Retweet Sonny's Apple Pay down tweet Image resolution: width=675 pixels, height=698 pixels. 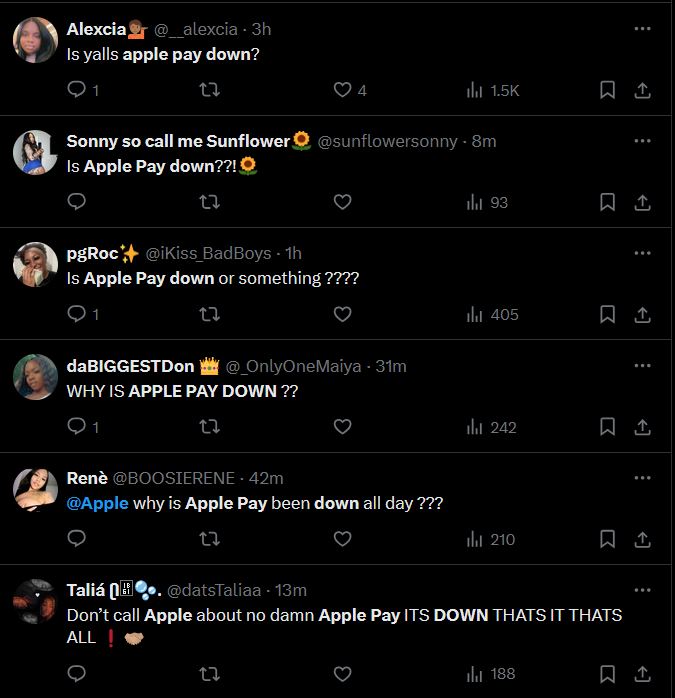(210, 202)
